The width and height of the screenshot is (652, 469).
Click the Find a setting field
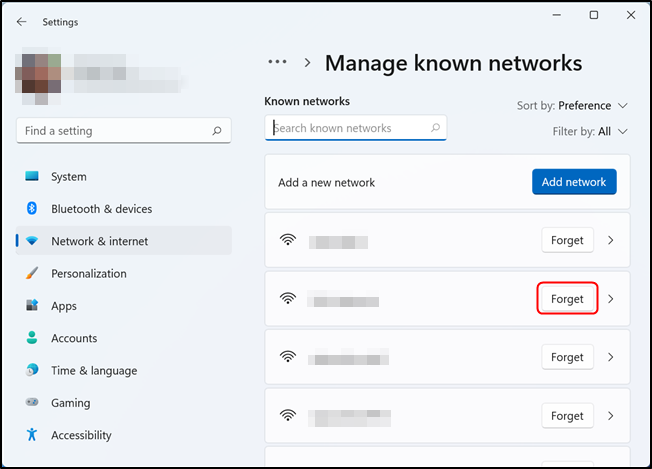(x=123, y=131)
